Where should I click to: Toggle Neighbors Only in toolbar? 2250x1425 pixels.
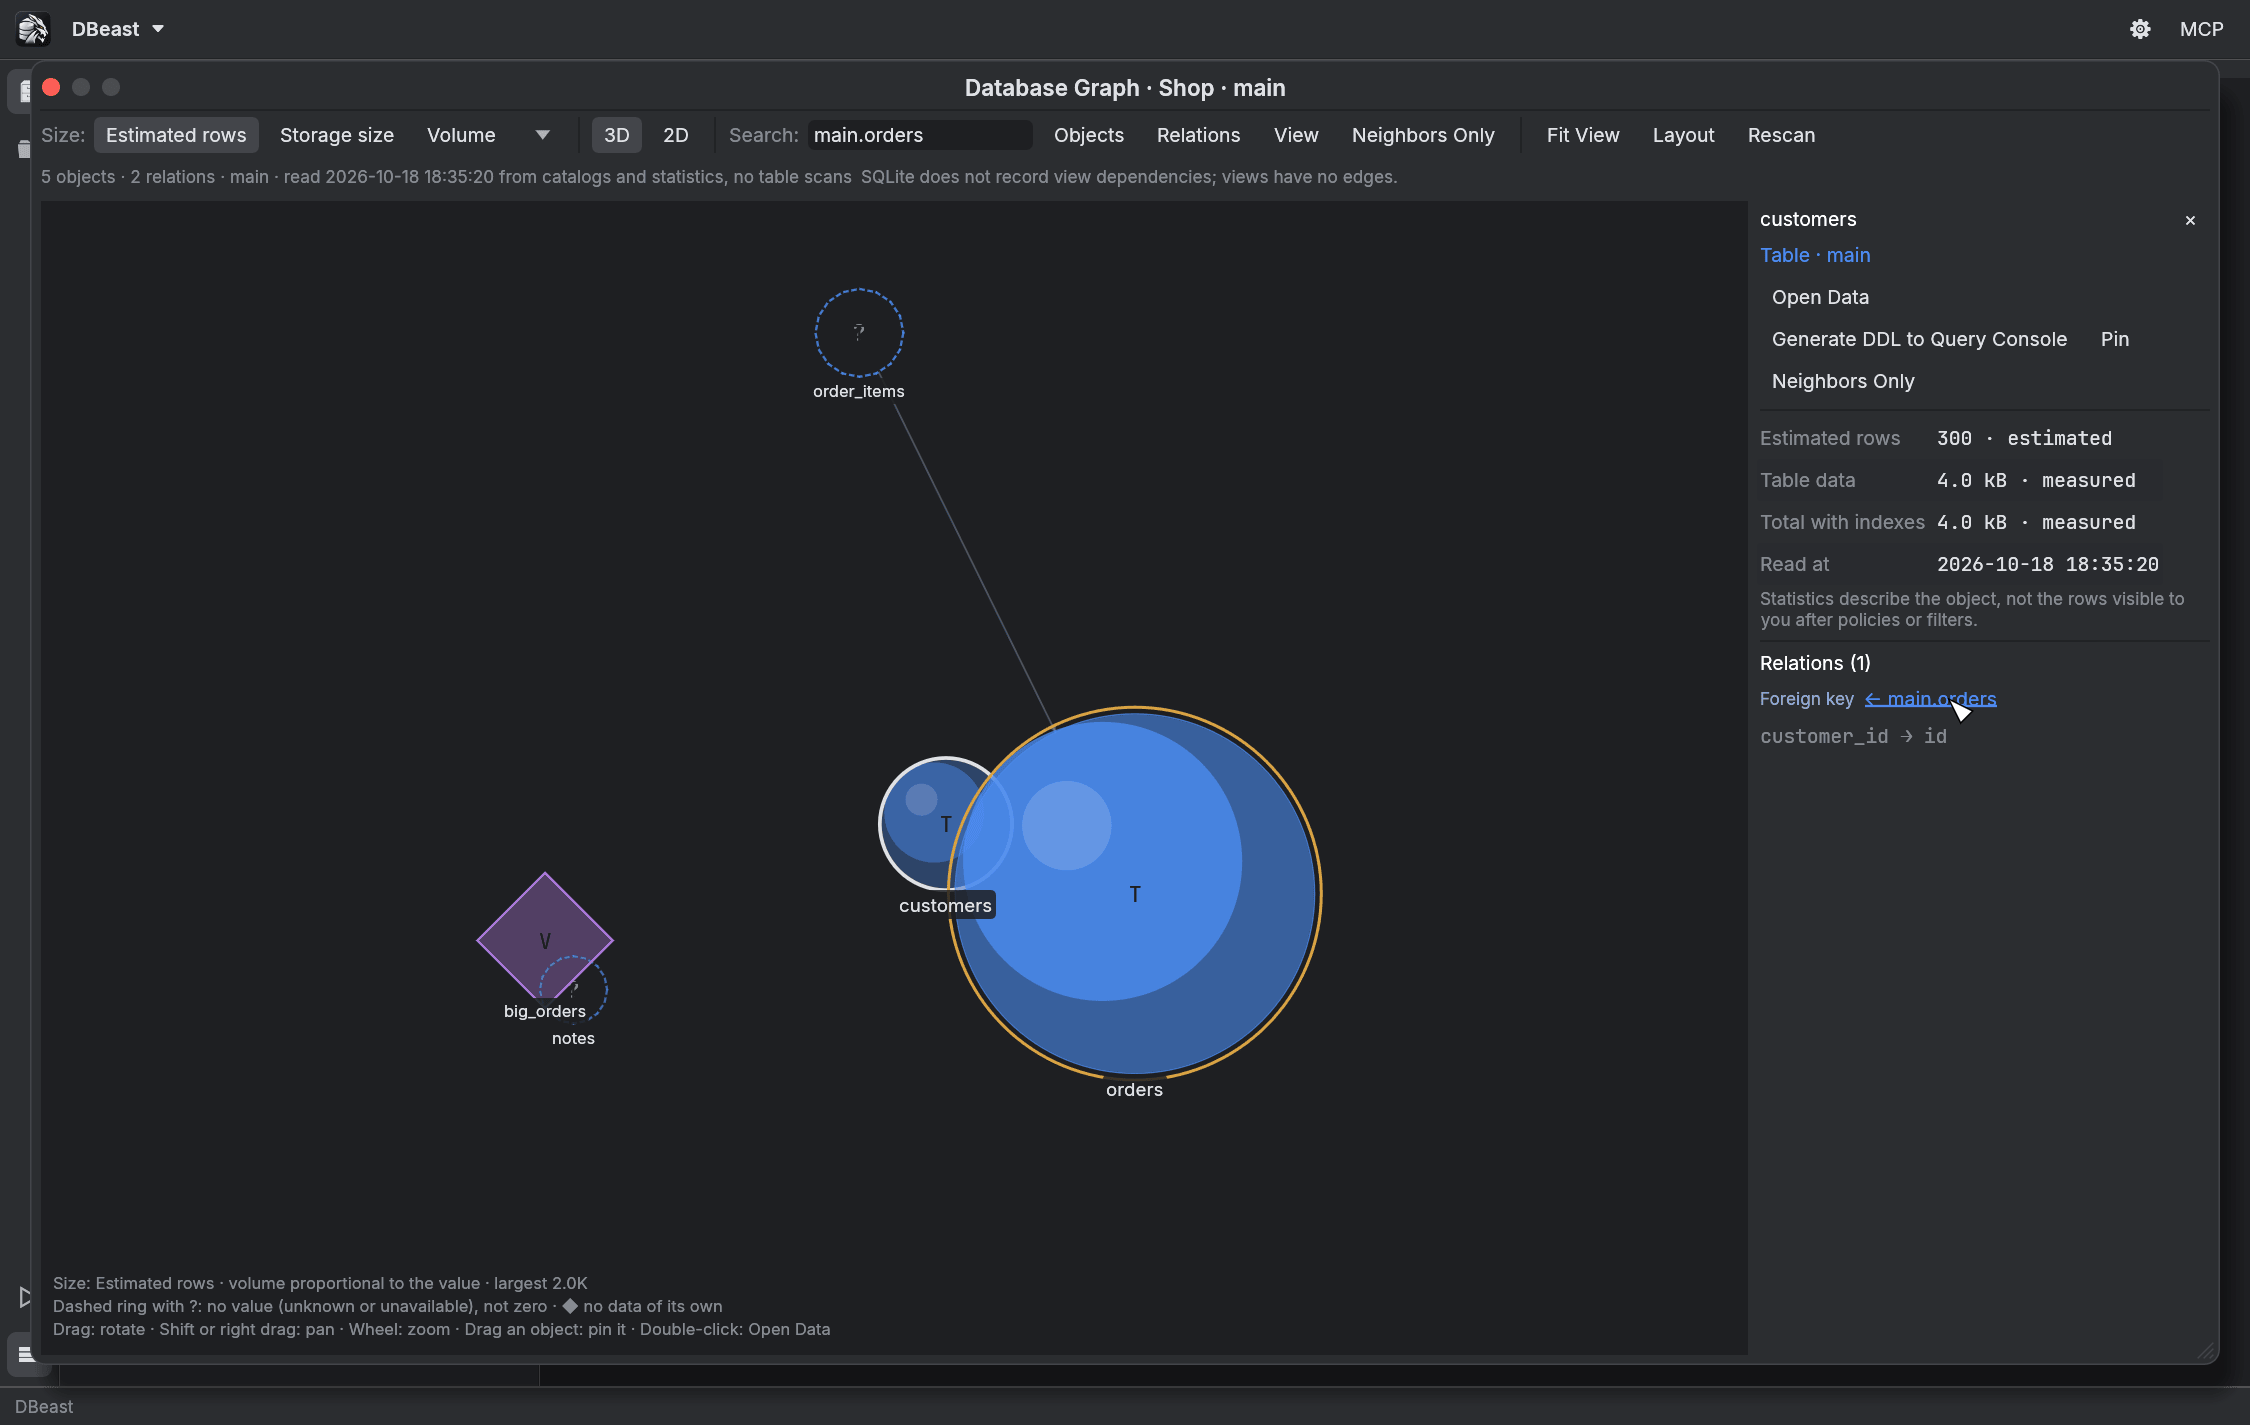[x=1423, y=135]
